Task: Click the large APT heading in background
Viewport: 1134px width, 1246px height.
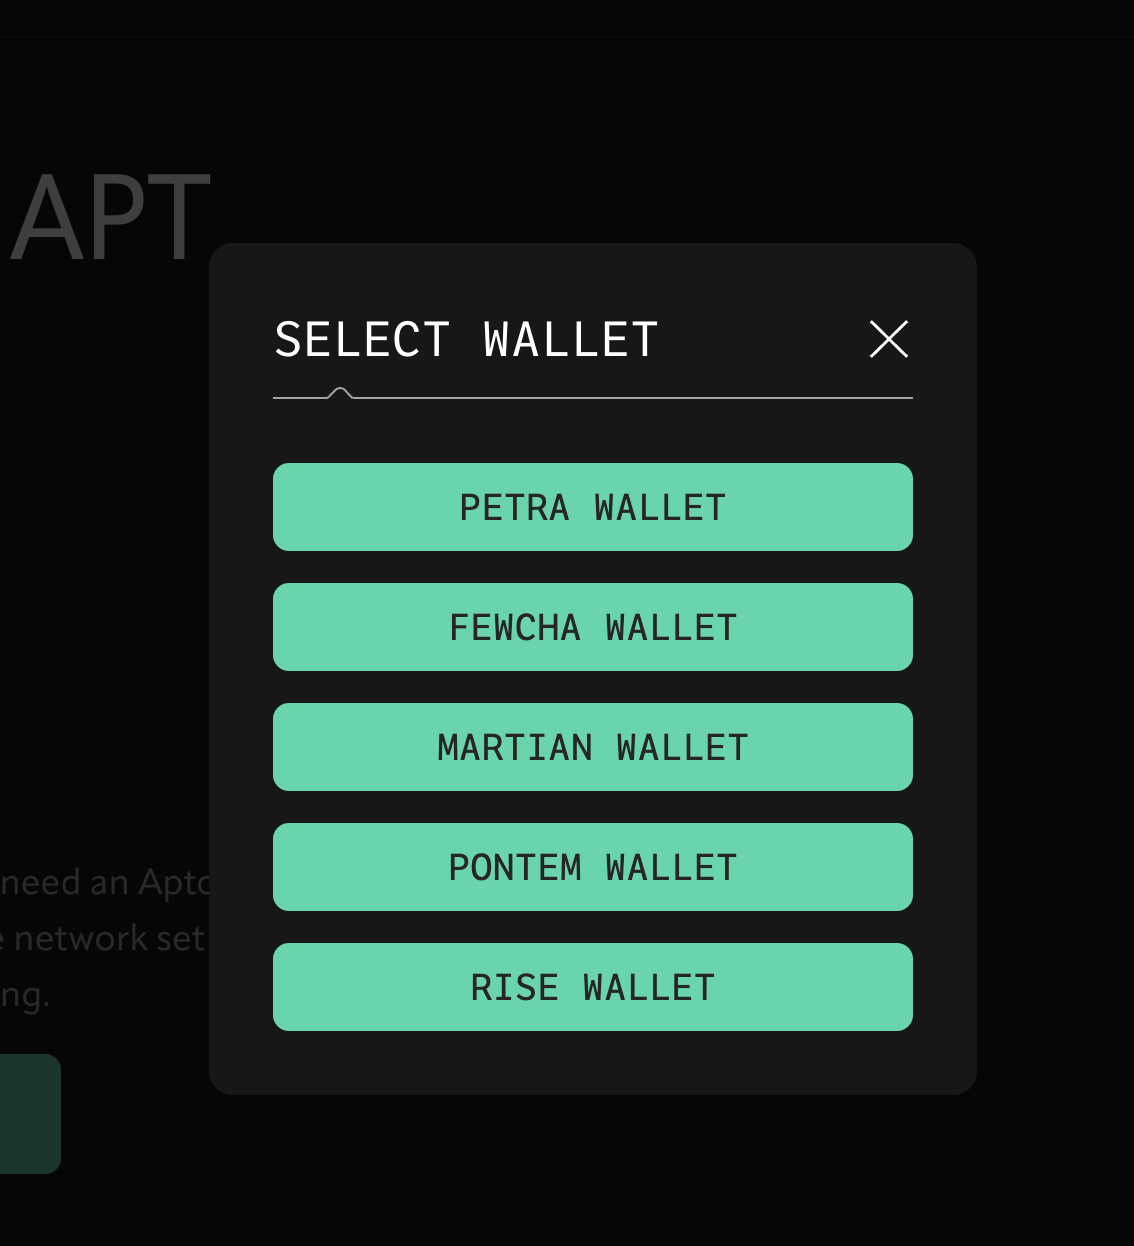Action: [111, 218]
